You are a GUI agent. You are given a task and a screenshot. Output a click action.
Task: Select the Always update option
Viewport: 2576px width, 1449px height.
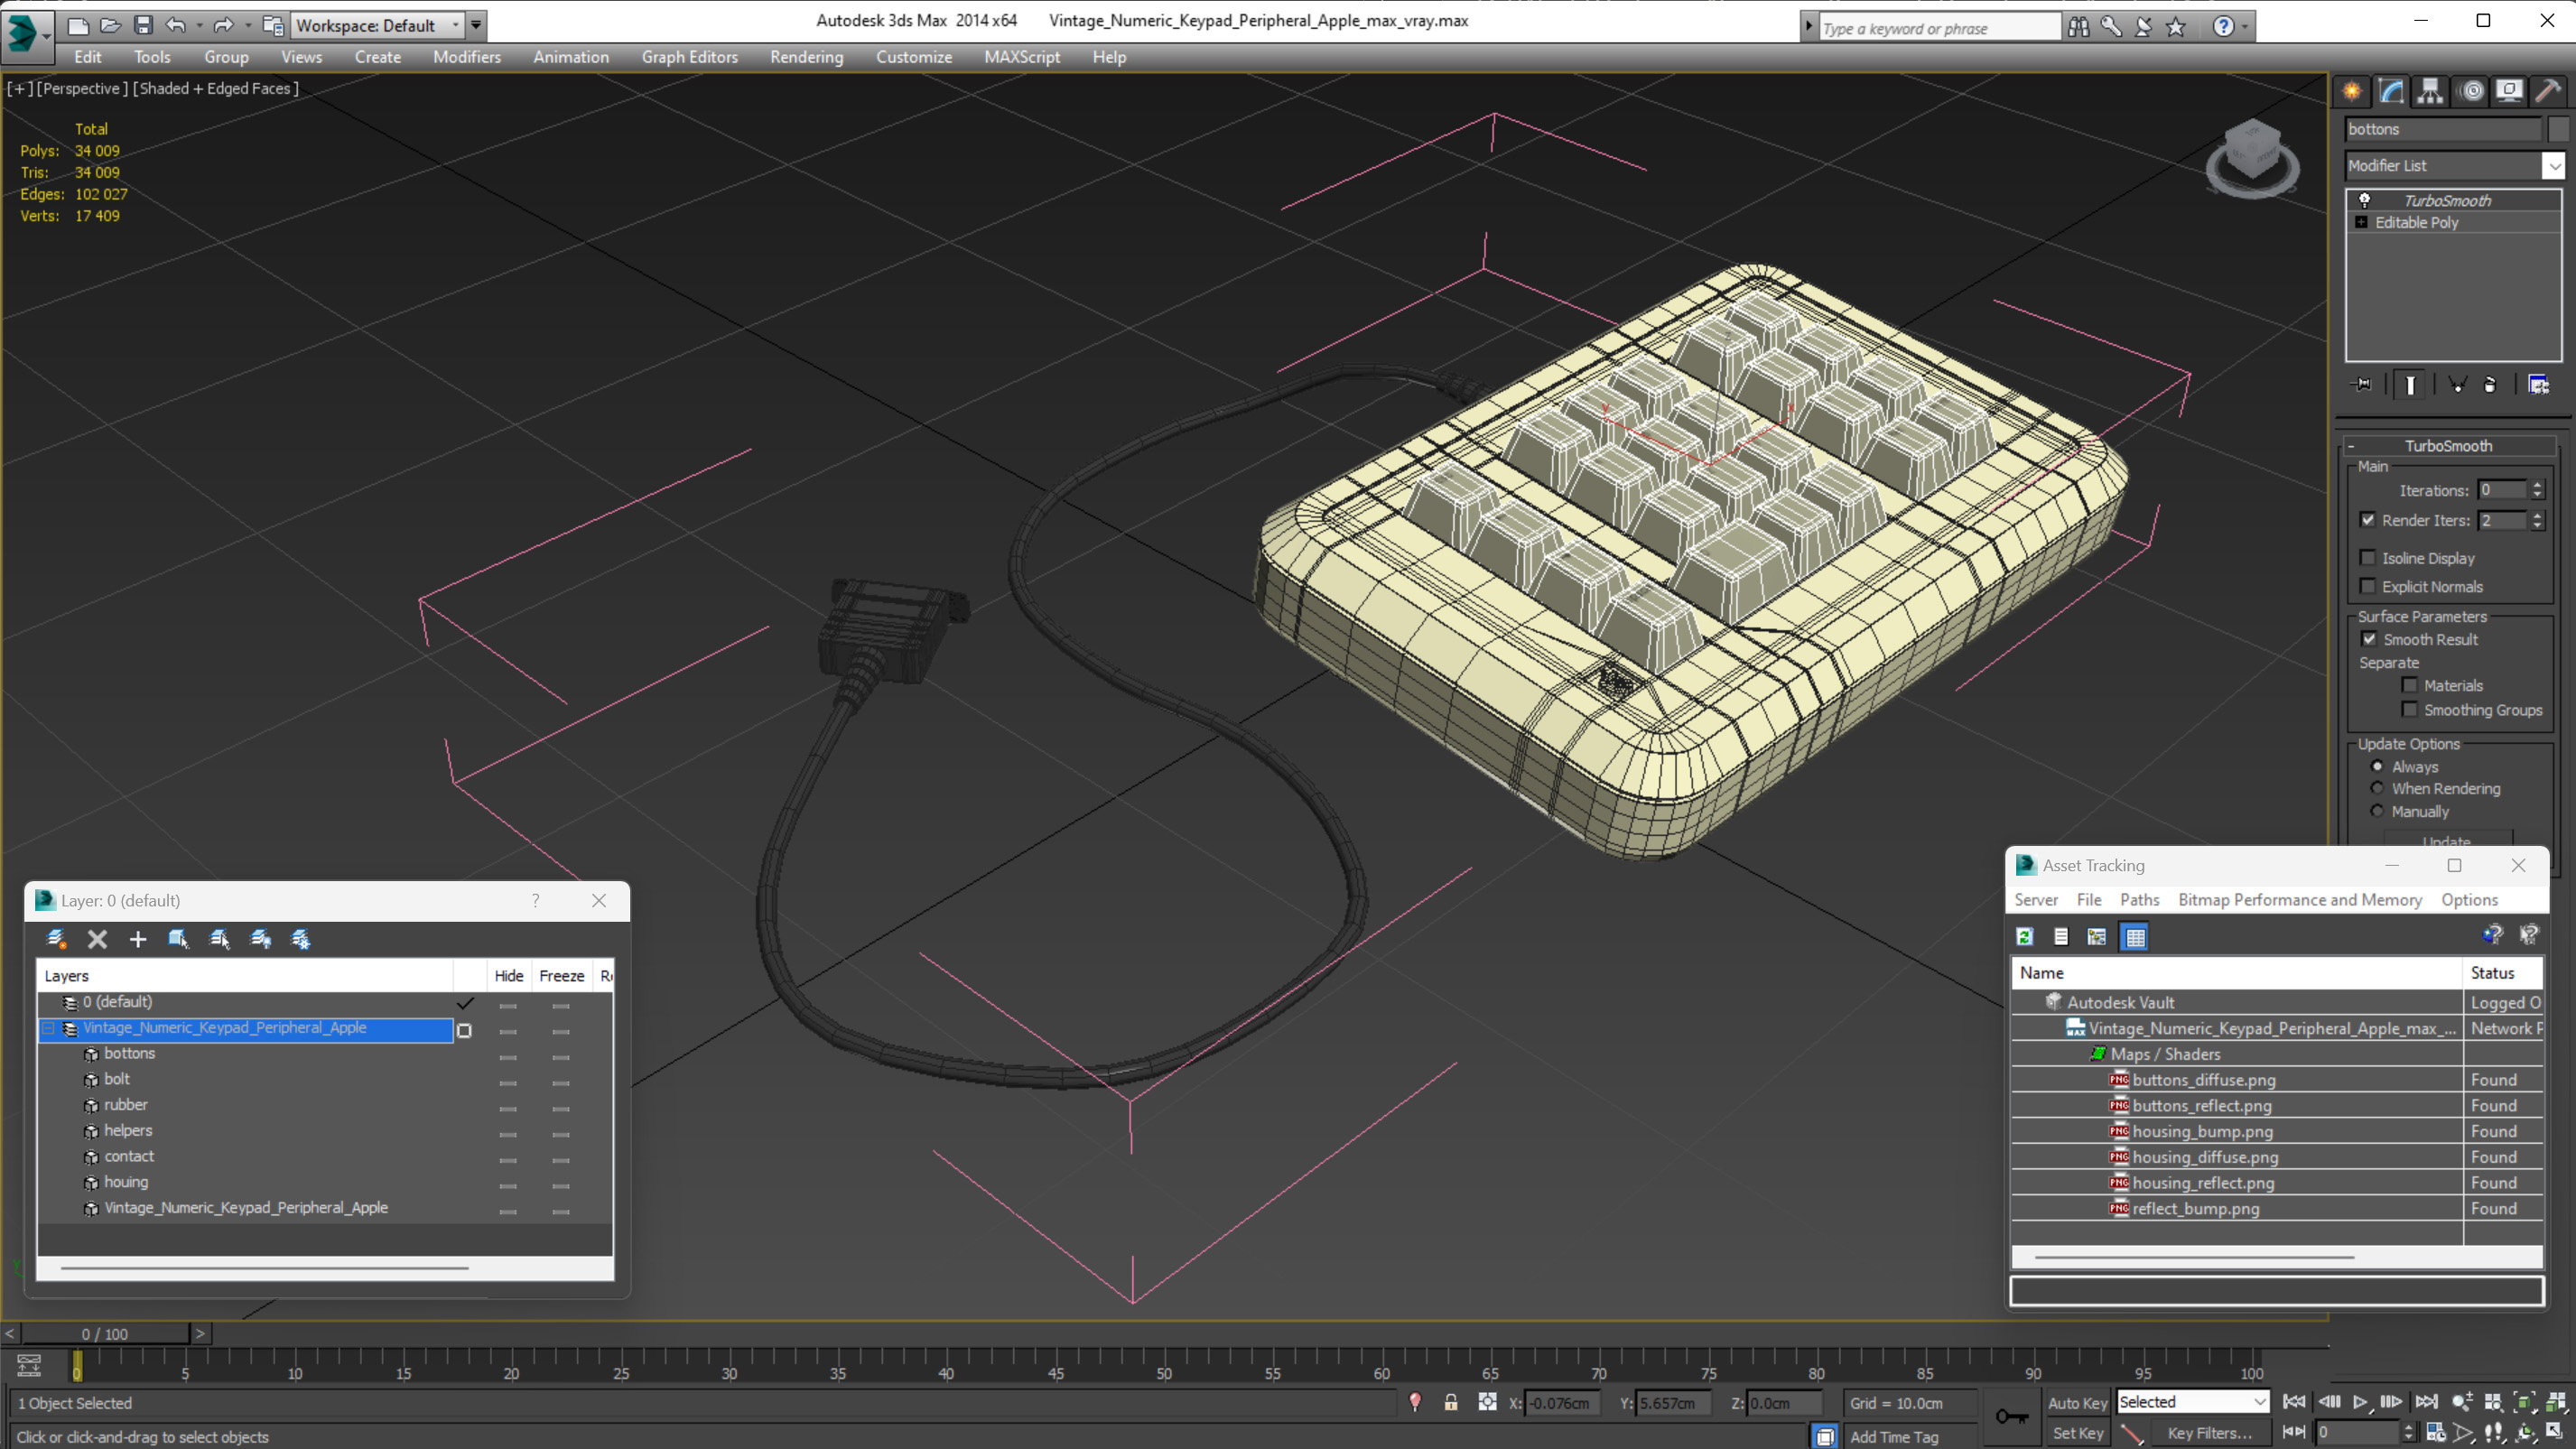pyautogui.click(x=2377, y=766)
